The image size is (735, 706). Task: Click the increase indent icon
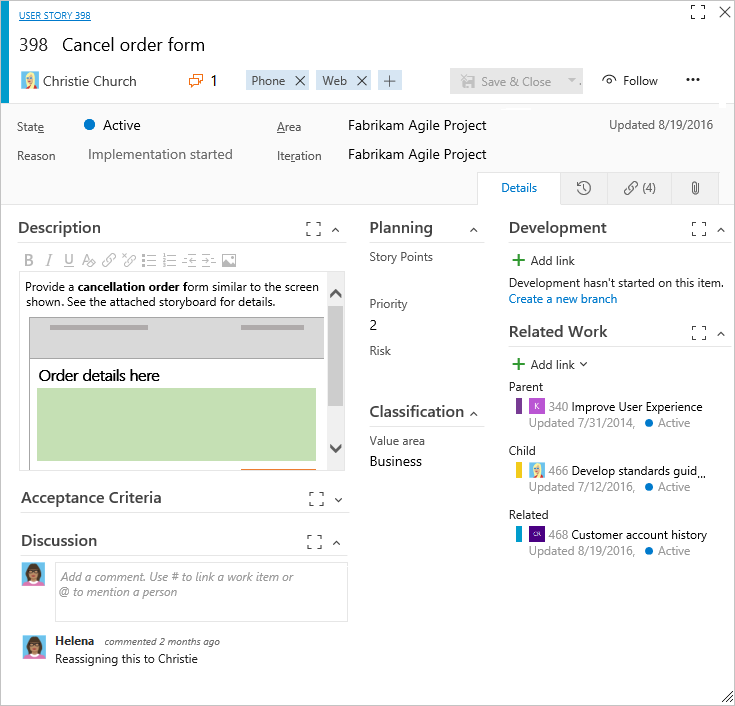point(209,260)
